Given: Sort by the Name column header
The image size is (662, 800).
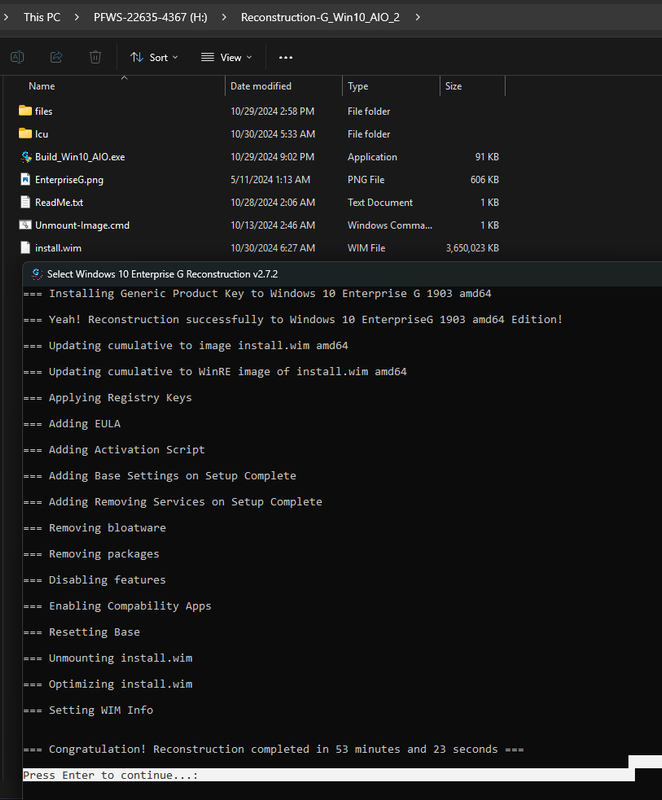Looking at the screenshot, I should pos(42,86).
